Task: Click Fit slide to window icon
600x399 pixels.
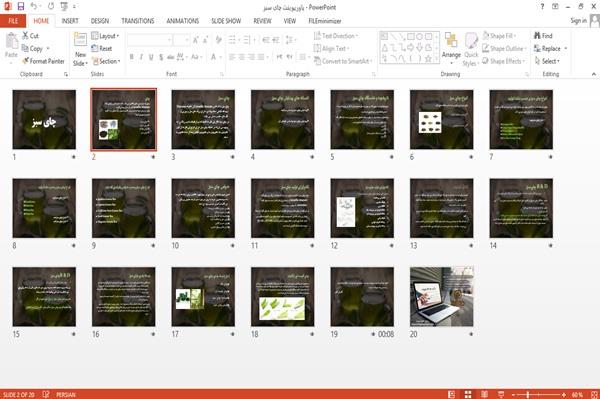Action: pos(594,394)
